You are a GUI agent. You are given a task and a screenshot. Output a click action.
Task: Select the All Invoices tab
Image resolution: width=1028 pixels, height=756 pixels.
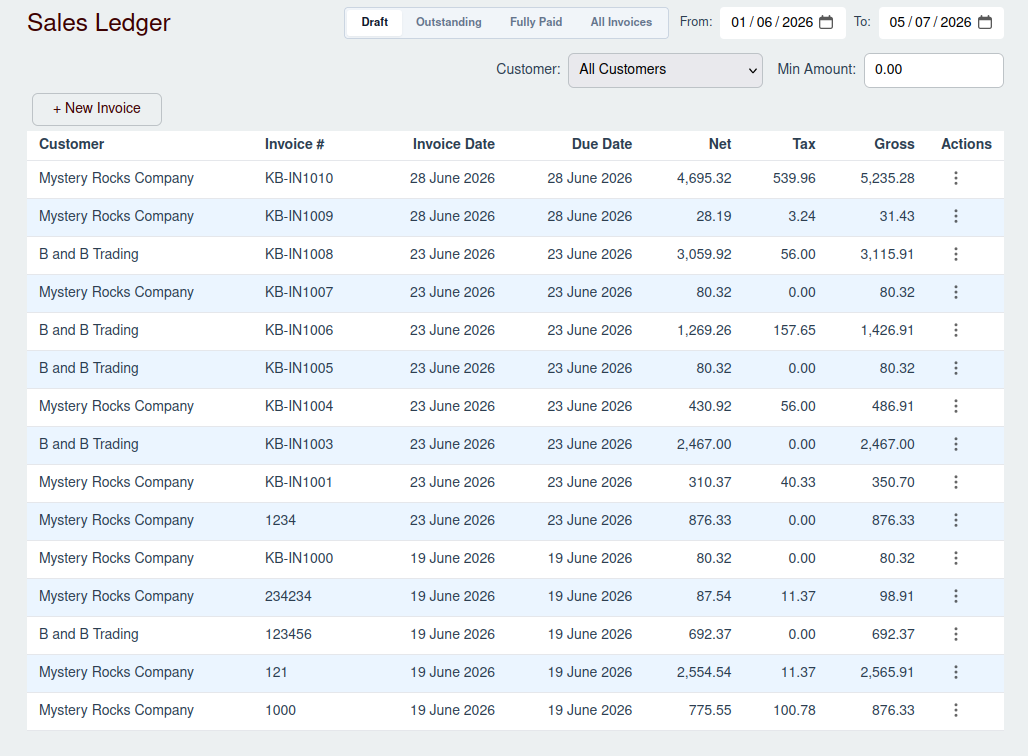621,22
